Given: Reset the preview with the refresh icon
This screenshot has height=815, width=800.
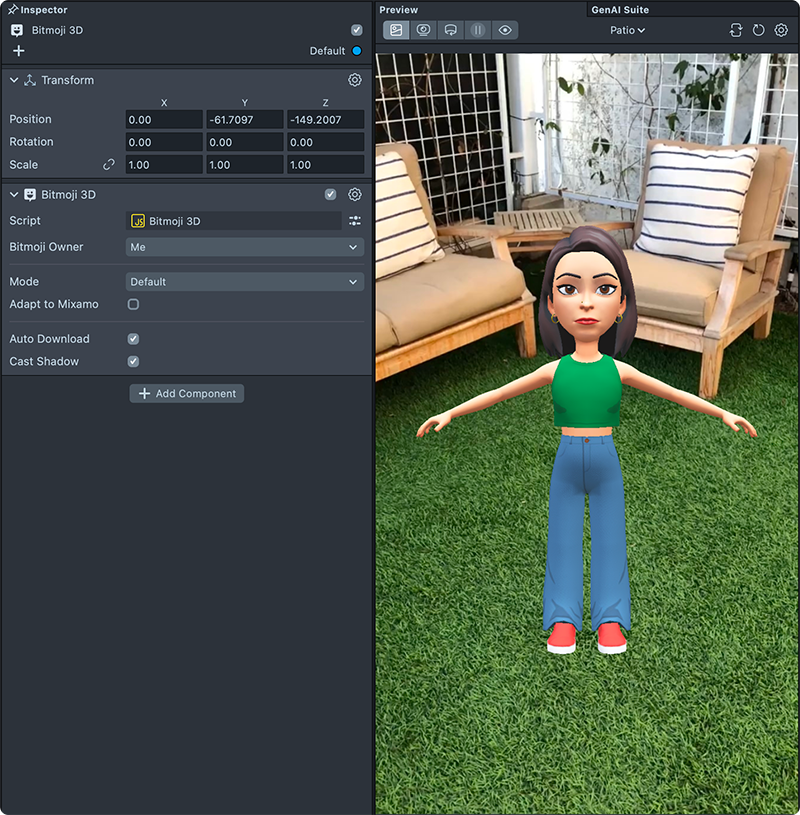Looking at the screenshot, I should click(x=758, y=30).
